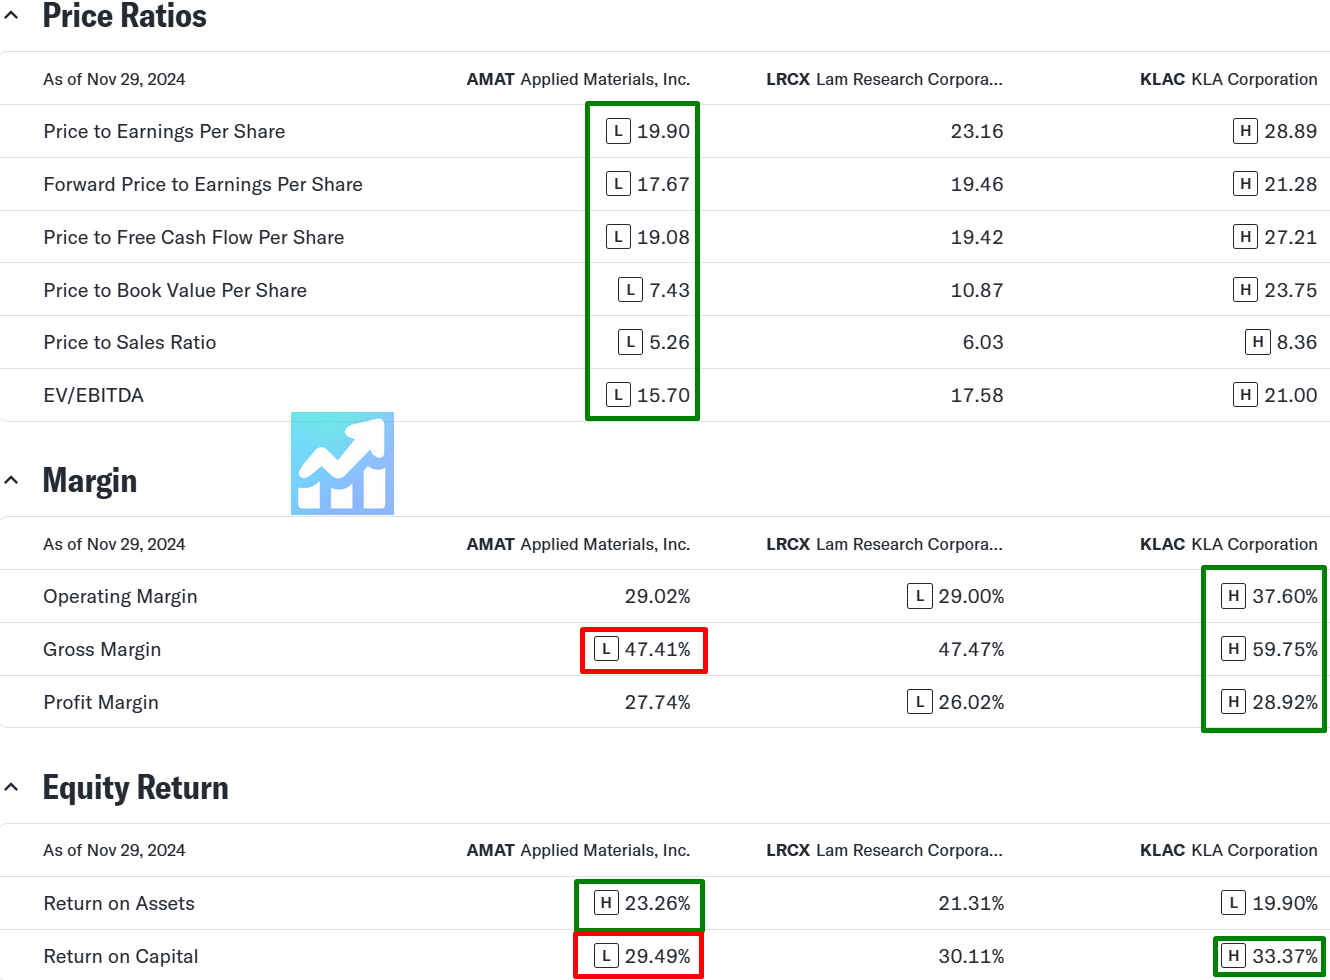
Task: Open LRCX Lam Research in Margin header
Action: click(884, 544)
